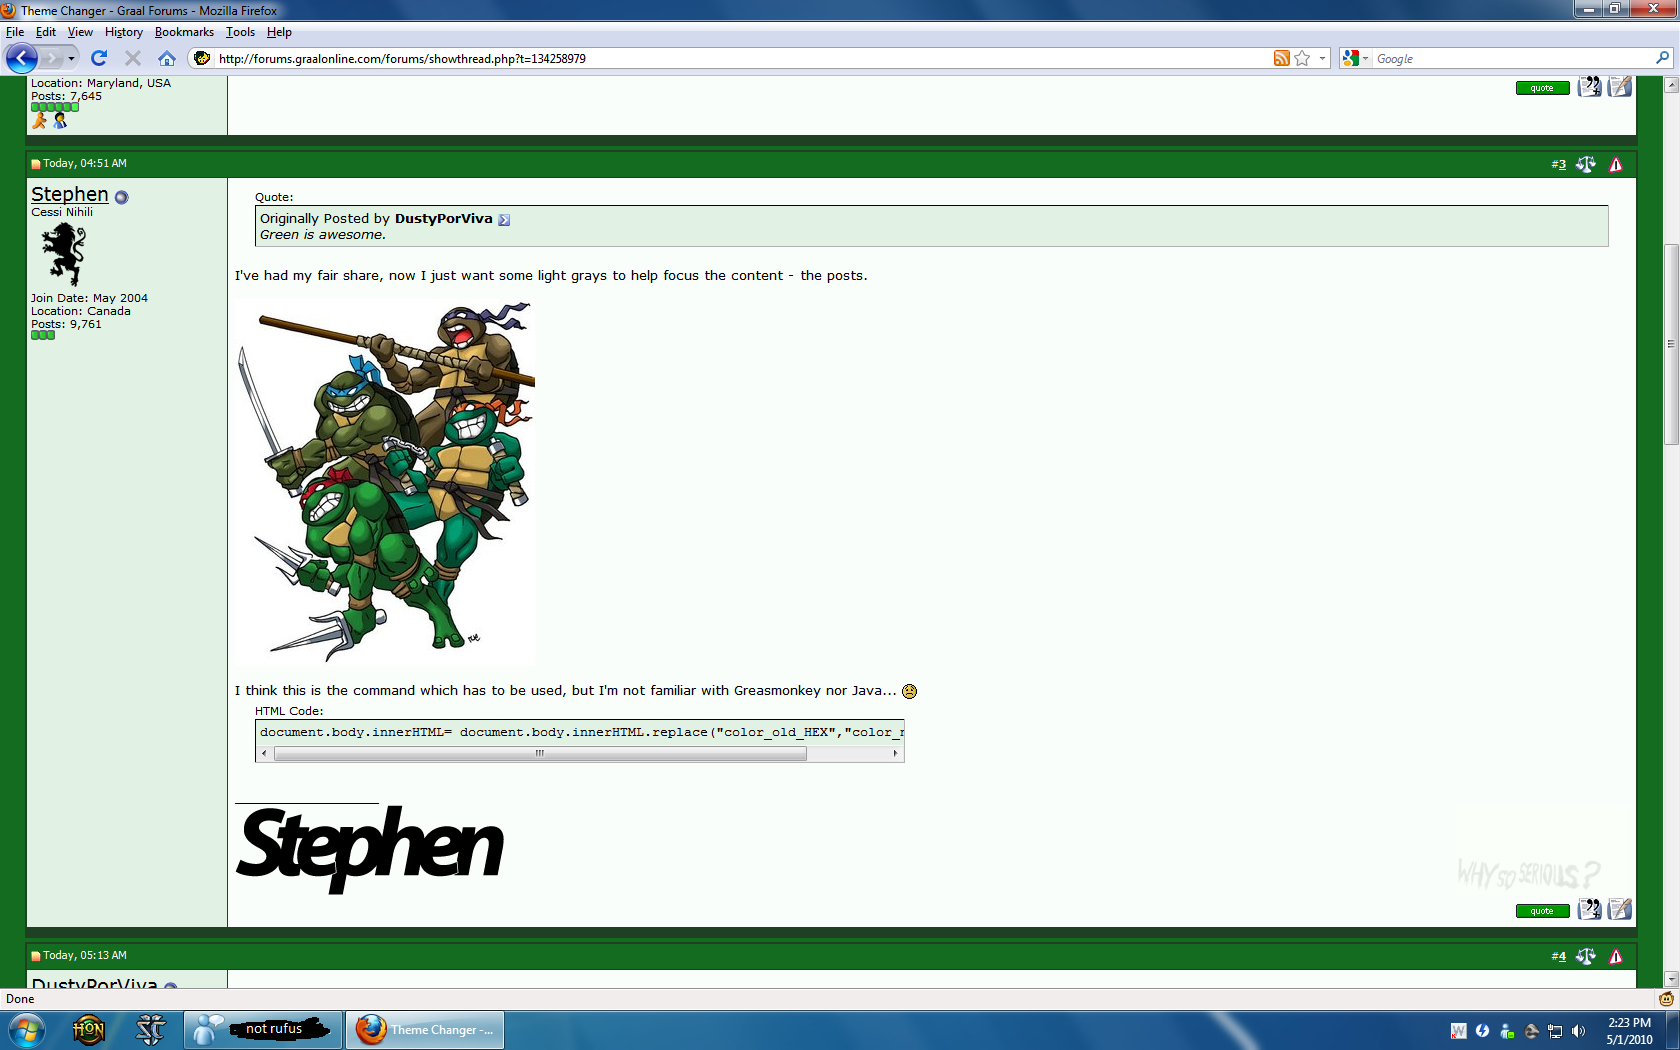Bookmark this page with the star icon
Screen dimensions: 1680x1050
1302,58
